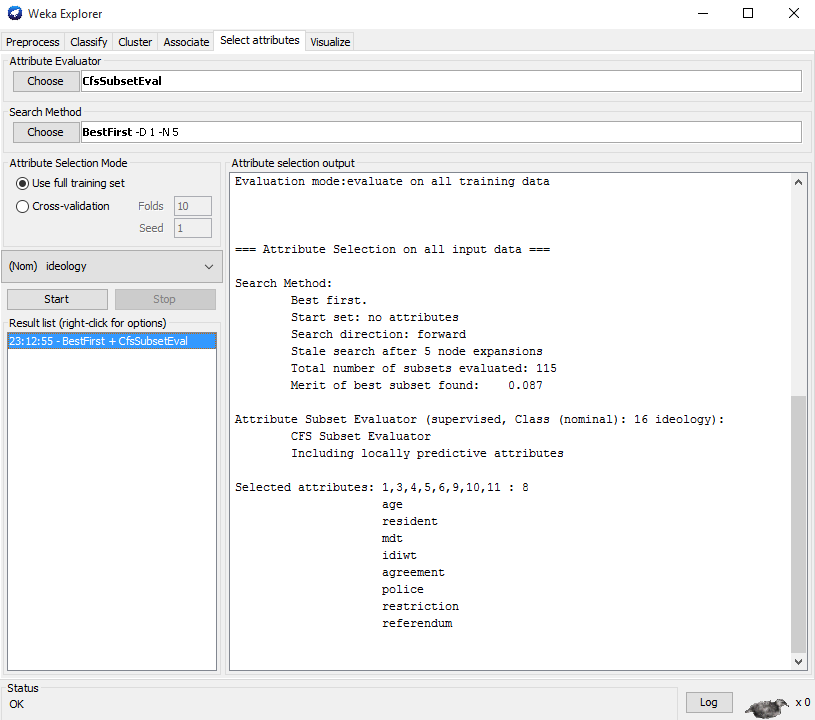Viewport: 815px width, 720px height.
Task: Select the Cross-validation radio button
Action: 22,206
